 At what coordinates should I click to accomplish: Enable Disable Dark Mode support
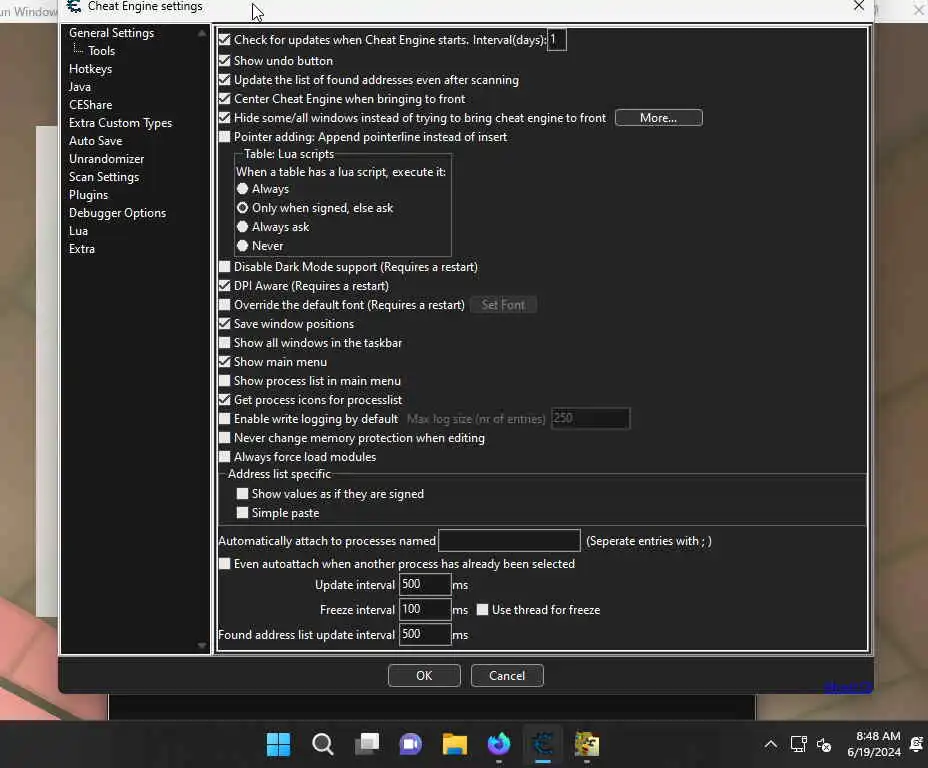click(x=224, y=266)
